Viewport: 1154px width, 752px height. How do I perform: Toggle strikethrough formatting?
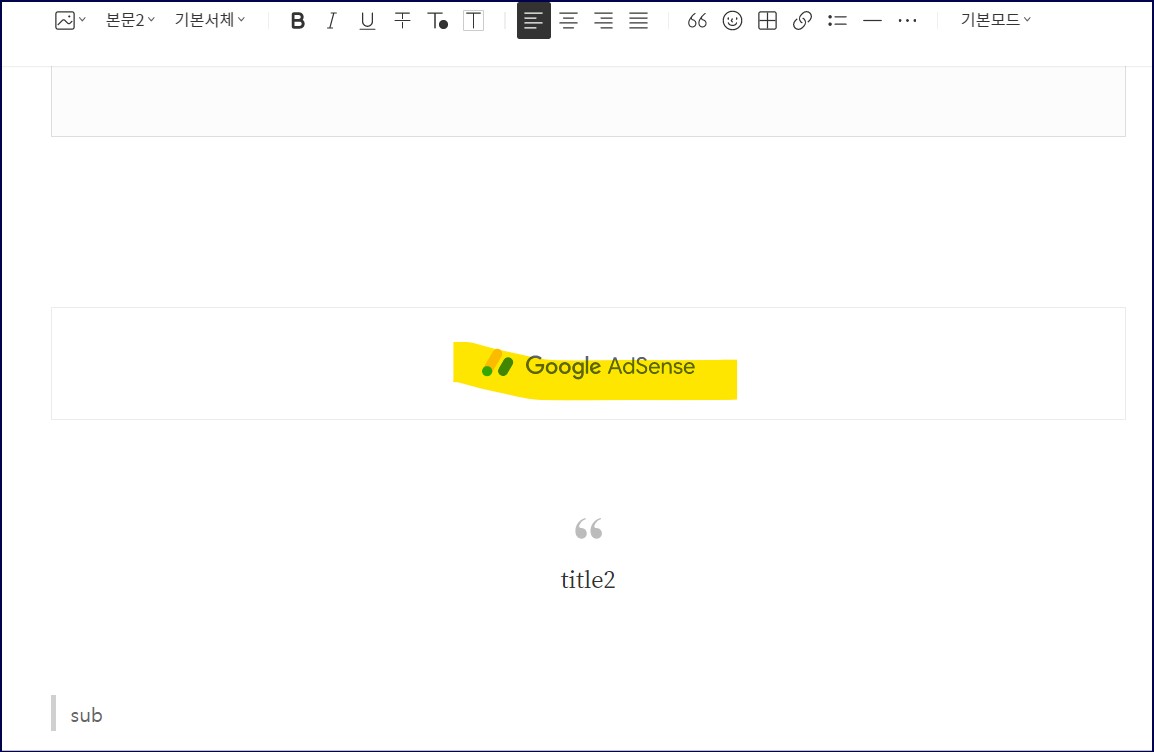tap(402, 21)
